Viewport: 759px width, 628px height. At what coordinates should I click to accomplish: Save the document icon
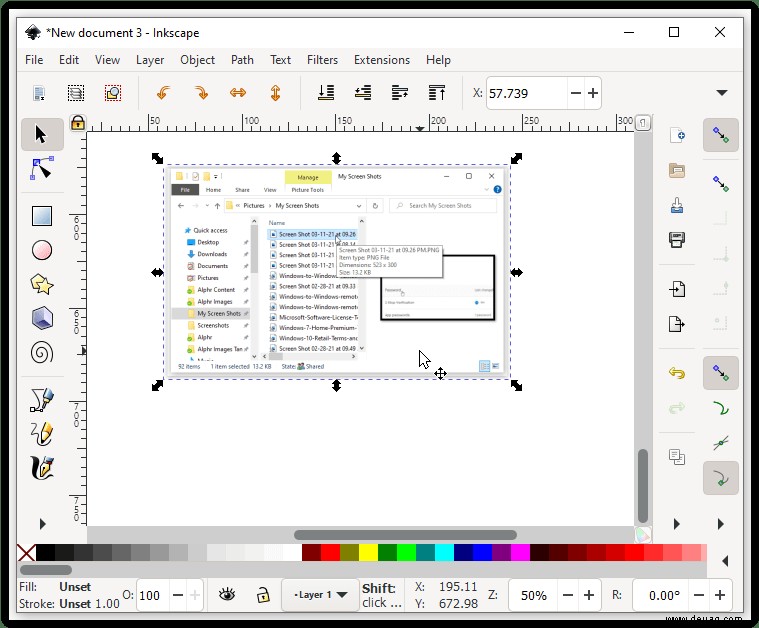(677, 205)
